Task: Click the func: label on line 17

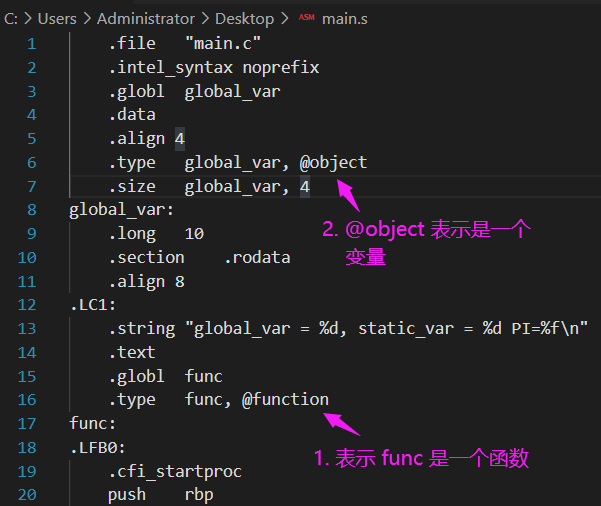Action: (92, 424)
